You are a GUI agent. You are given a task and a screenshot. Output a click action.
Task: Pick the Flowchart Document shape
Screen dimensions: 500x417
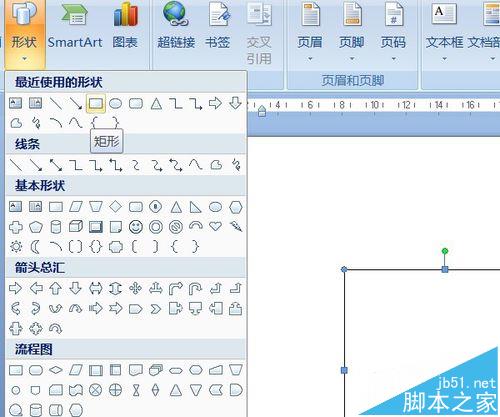tap(136, 370)
